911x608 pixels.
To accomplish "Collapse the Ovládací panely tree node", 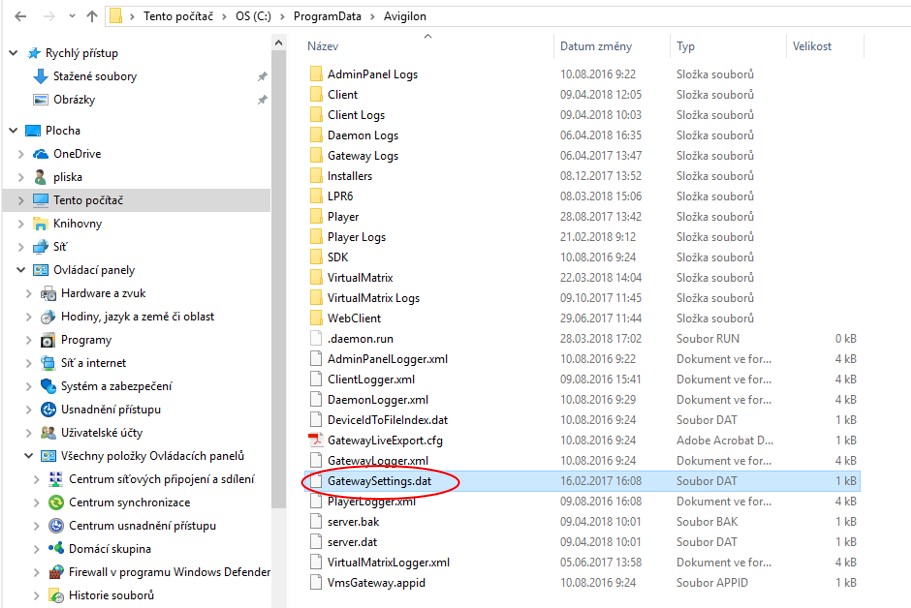I will point(22,270).
